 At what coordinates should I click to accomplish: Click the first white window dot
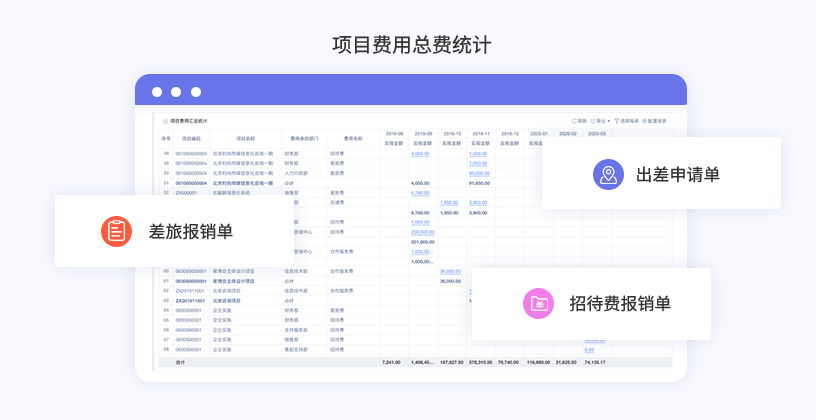[157, 92]
